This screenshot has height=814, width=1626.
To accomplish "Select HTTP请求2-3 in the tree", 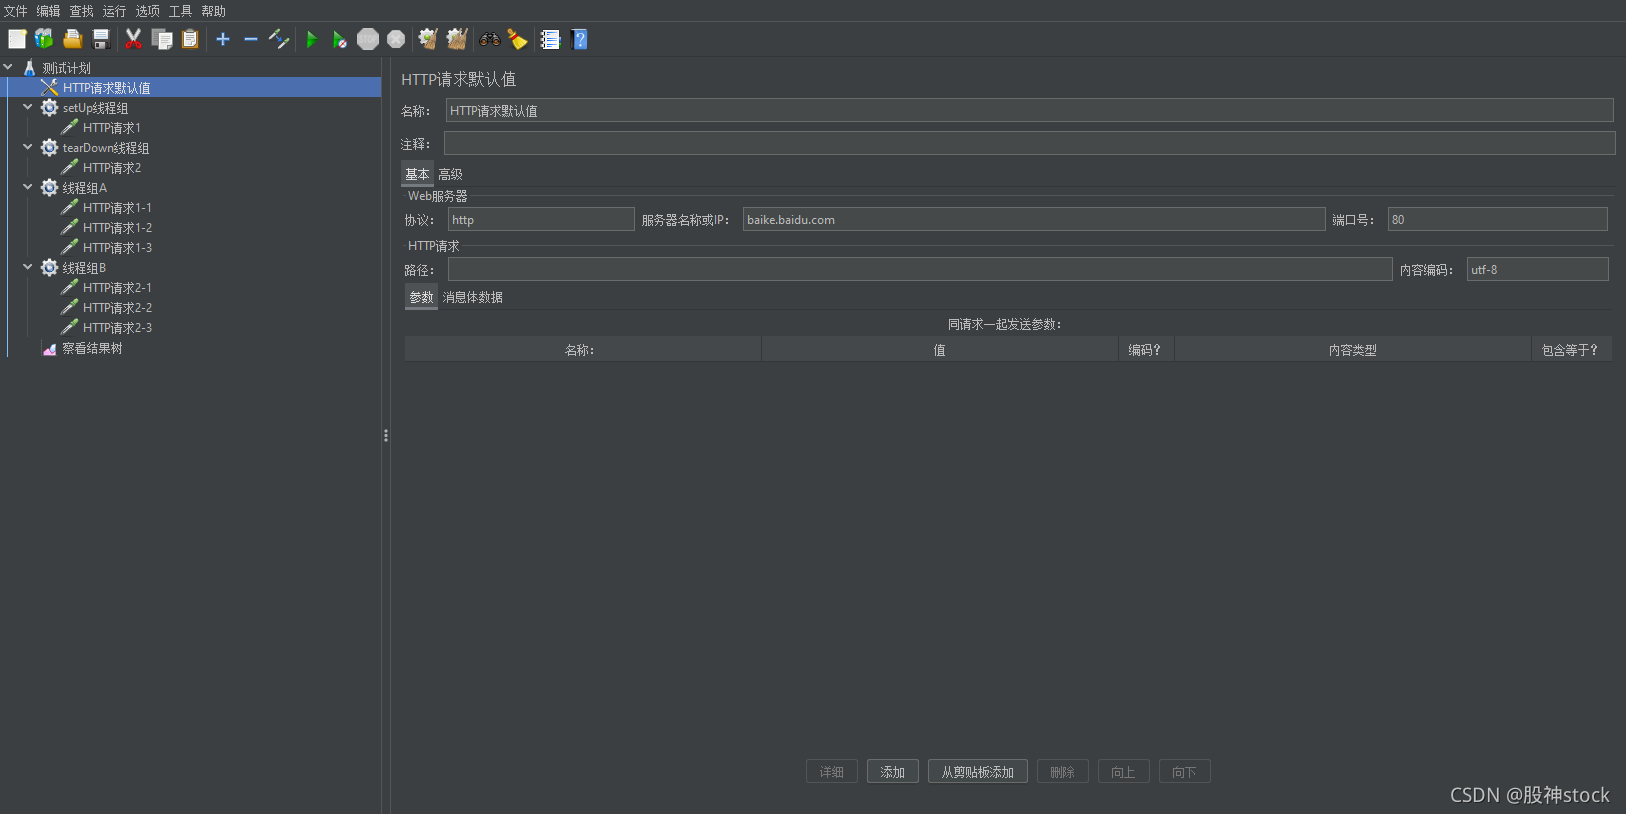I will tap(117, 328).
